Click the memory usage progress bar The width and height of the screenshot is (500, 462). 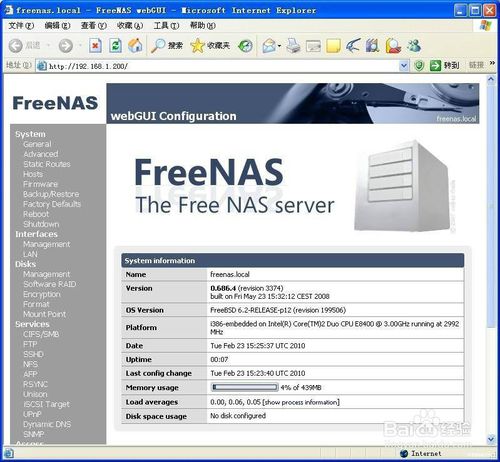(245, 387)
